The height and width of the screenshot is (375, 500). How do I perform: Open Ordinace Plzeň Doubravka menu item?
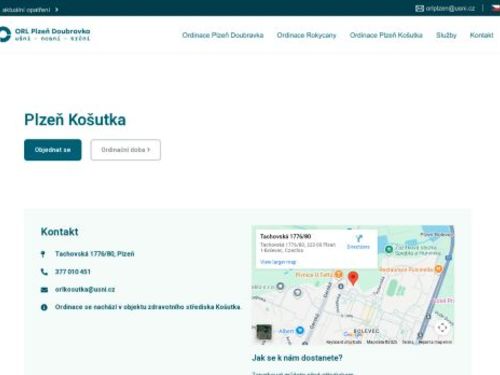point(223,35)
